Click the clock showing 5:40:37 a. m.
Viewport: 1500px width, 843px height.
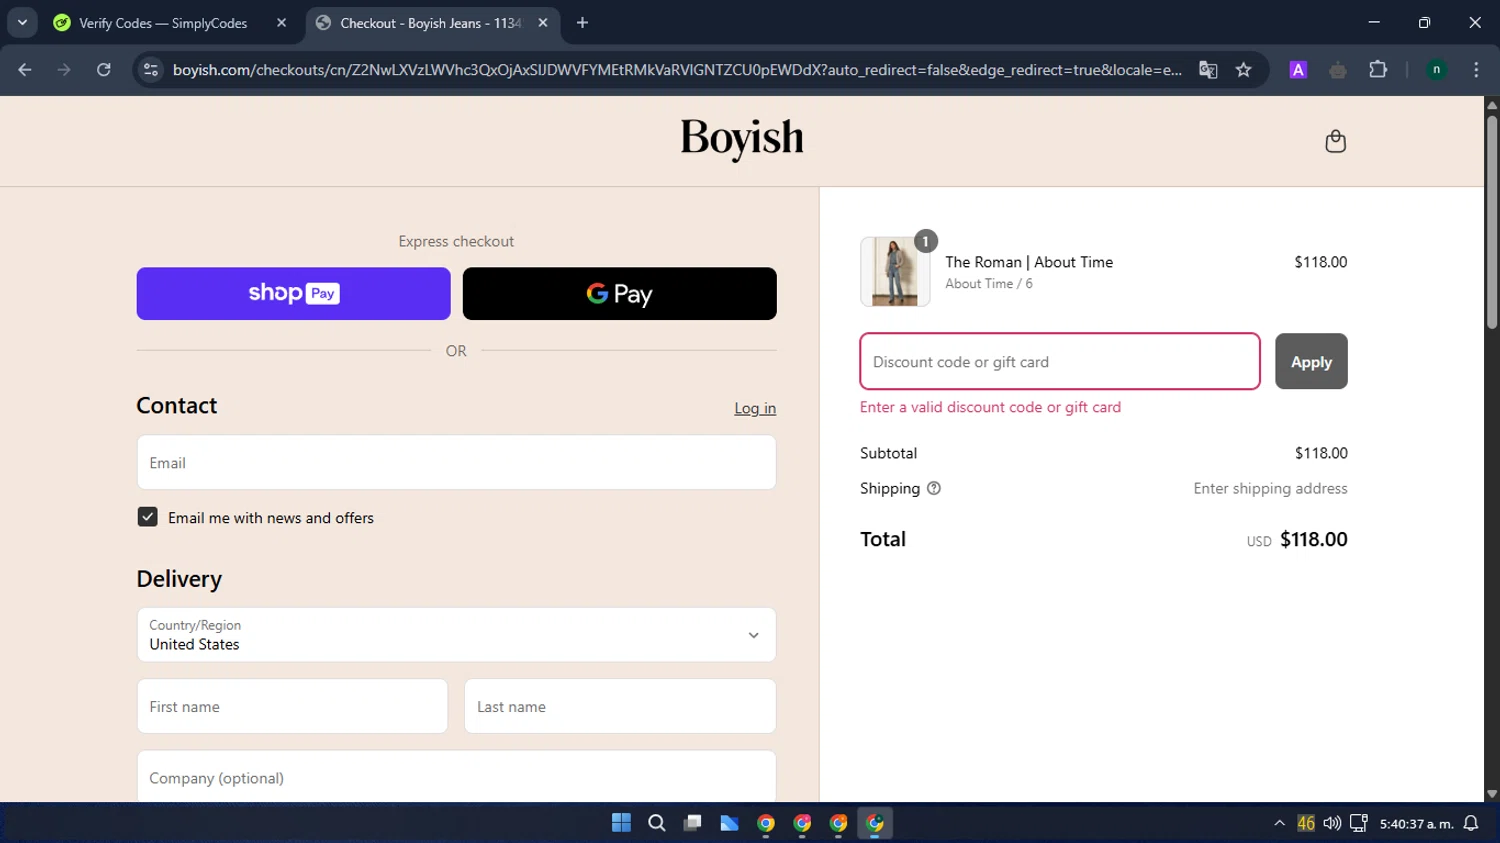1416,824
